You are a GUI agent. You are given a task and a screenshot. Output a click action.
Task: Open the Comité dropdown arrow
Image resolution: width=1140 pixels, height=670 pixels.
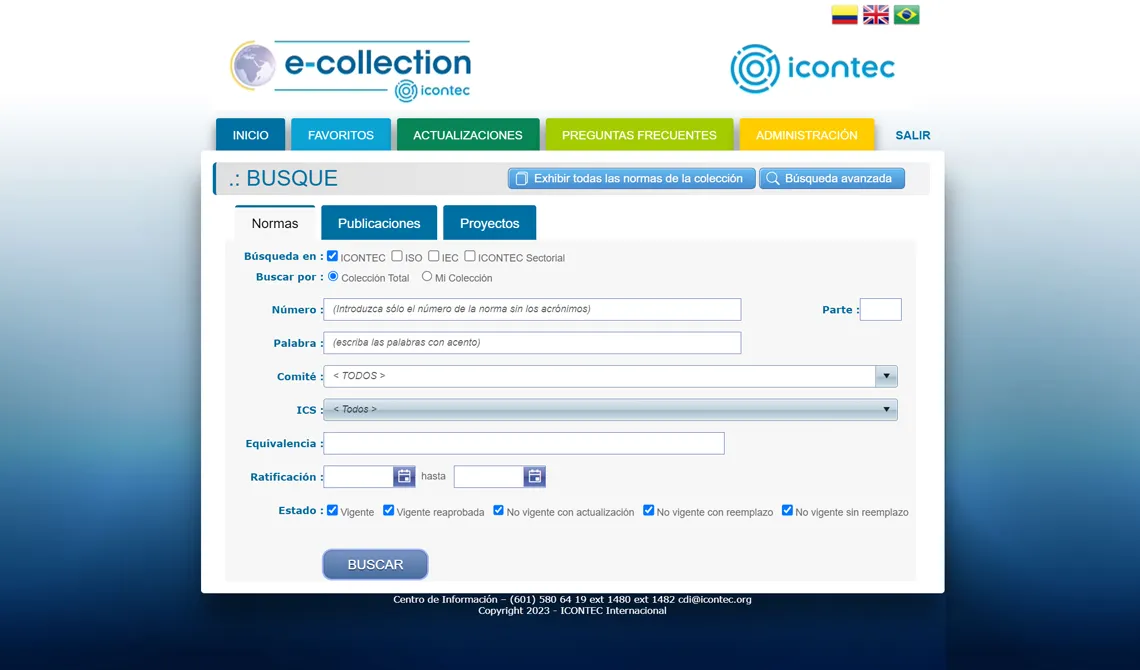[886, 376]
